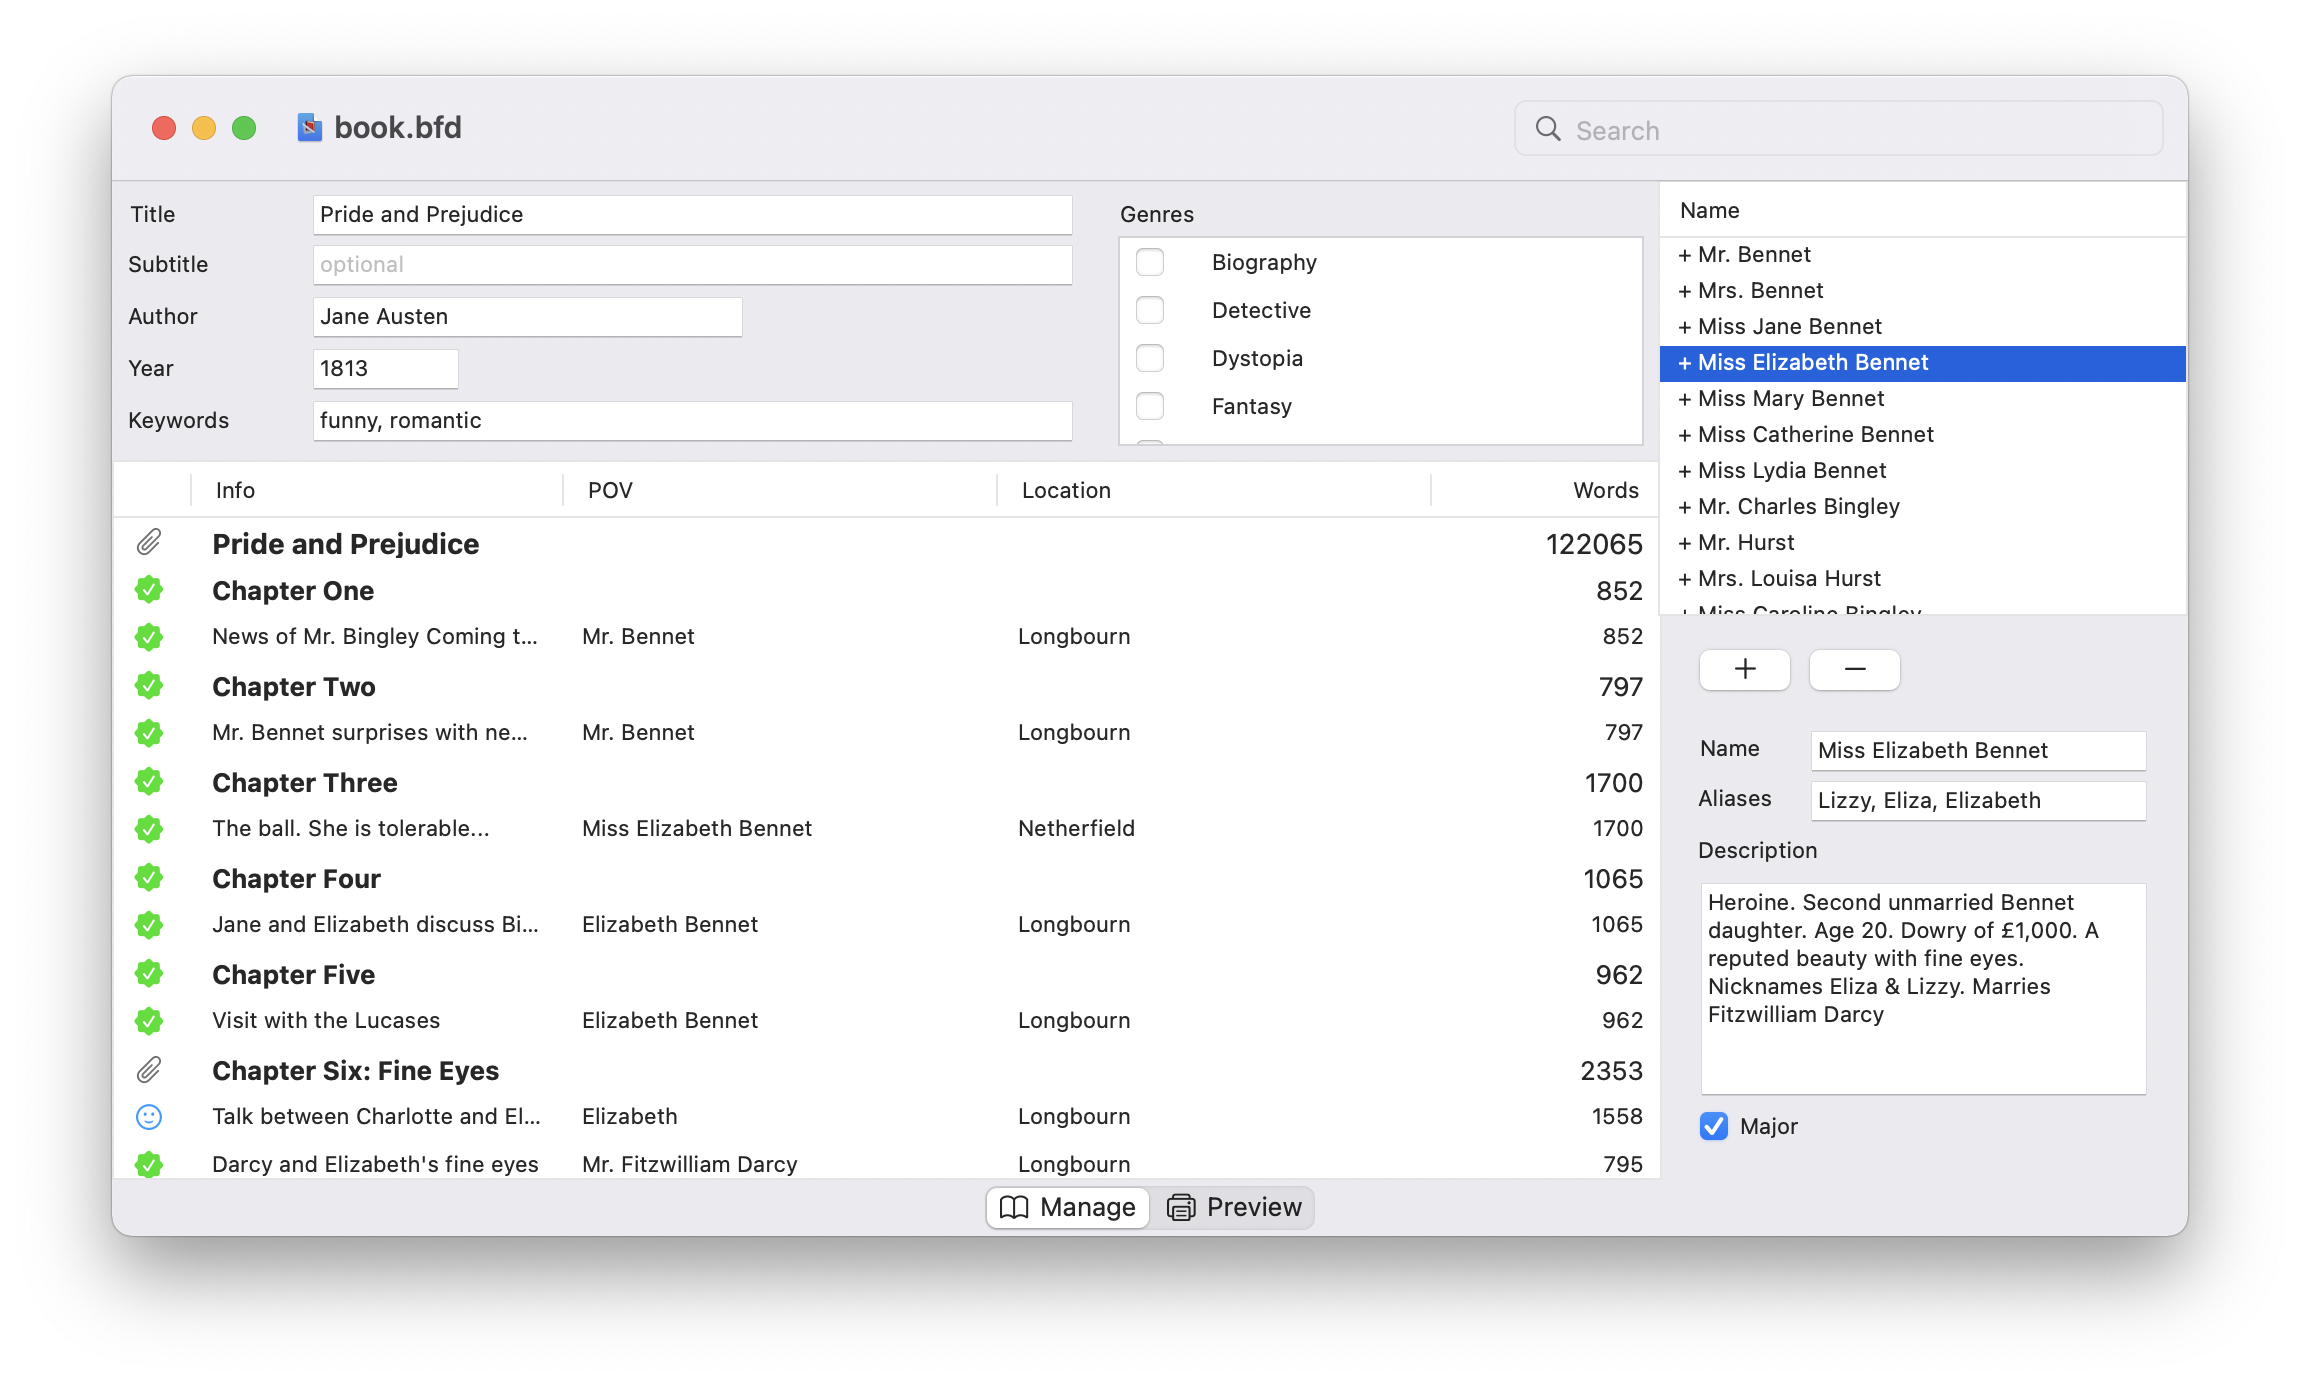Expand the Mr. Charles Bingley character entry
The image size is (2300, 1384).
pos(1685,507)
